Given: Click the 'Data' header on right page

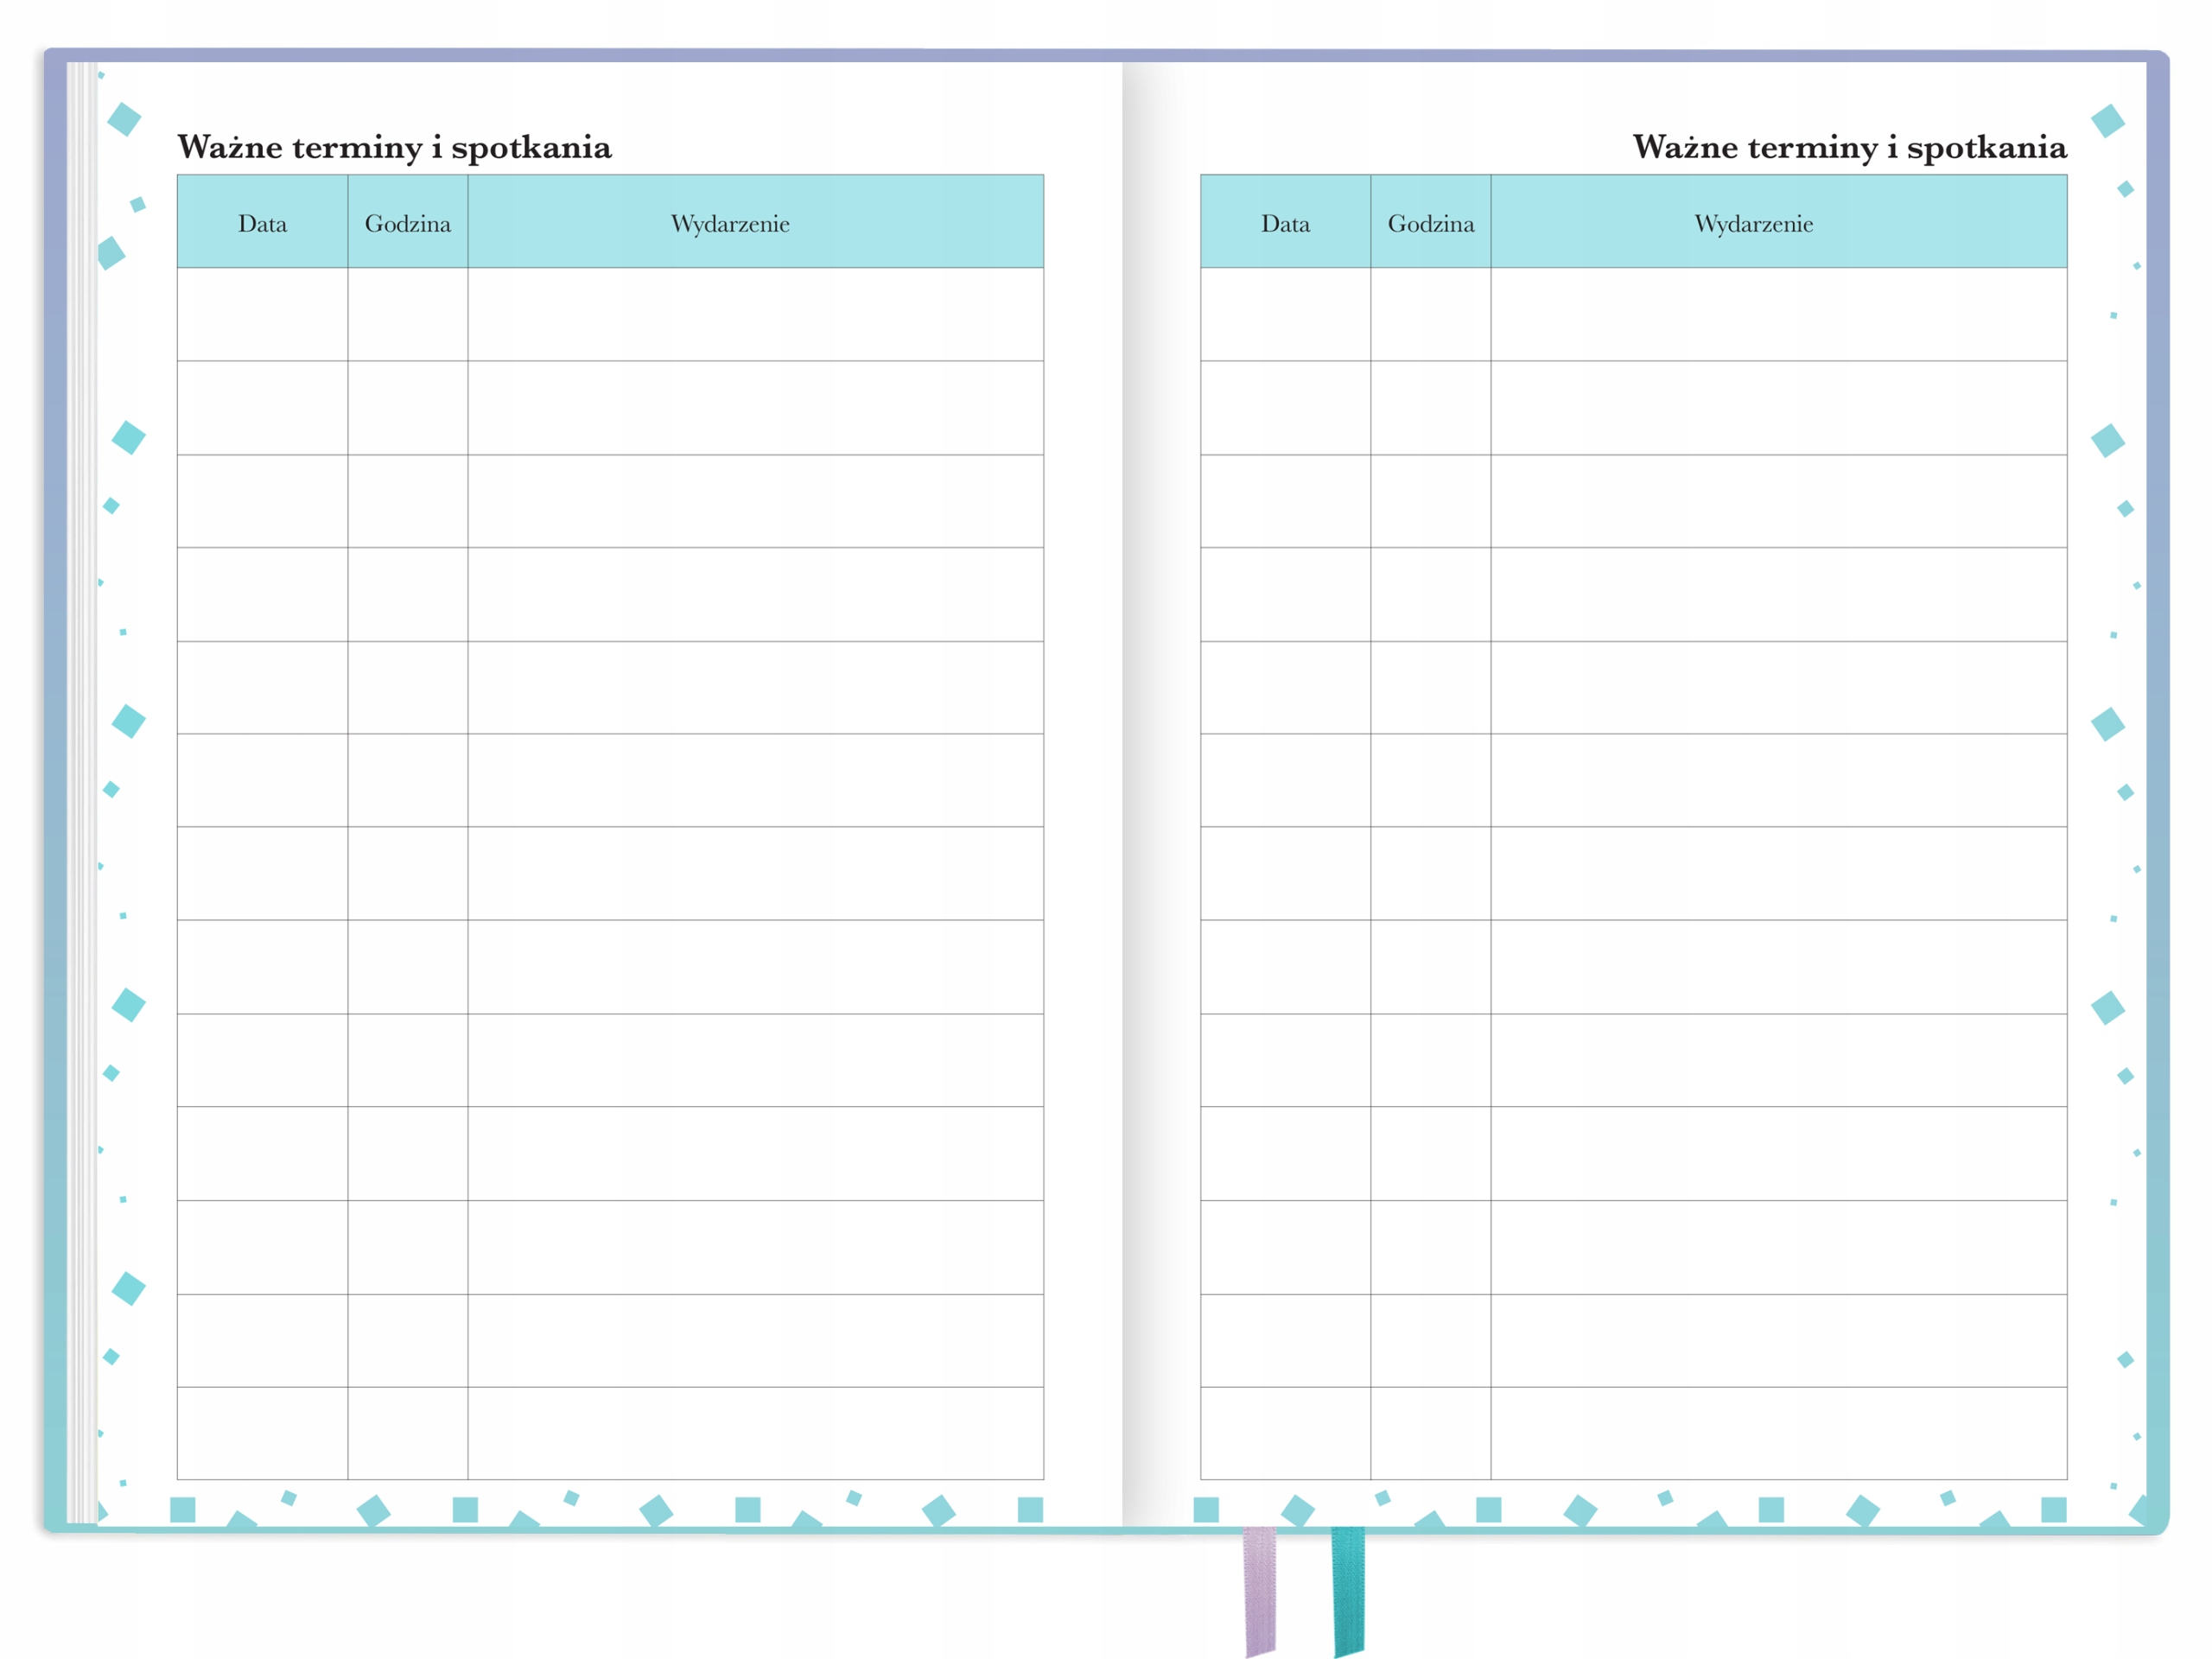Looking at the screenshot, I should click(x=1285, y=223).
